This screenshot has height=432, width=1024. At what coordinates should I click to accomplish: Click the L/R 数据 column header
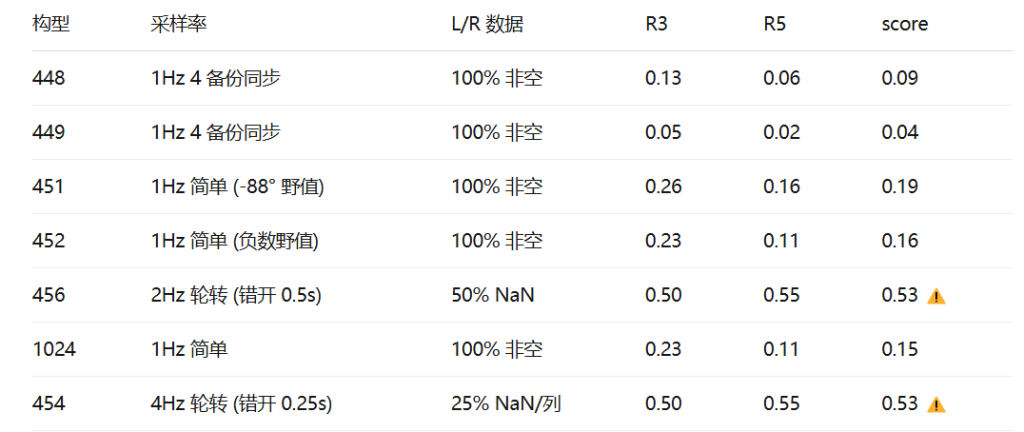pos(486,24)
